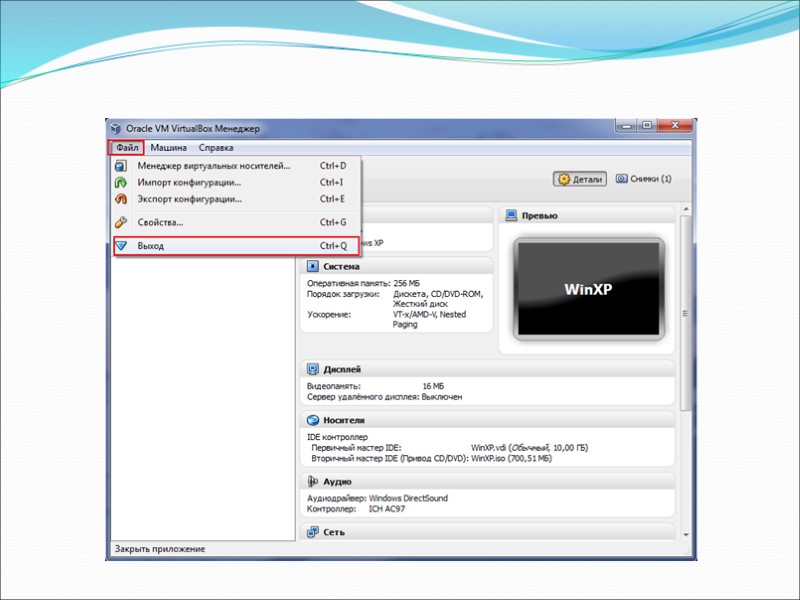
Task: Click 'Сервер удалённого дисплея: Выключен' line
Action: click(x=384, y=397)
